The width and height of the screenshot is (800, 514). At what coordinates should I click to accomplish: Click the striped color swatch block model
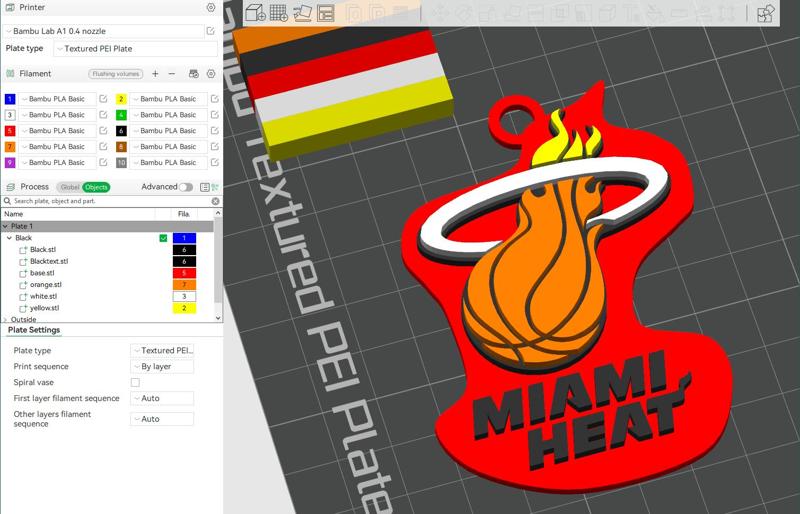coord(342,92)
